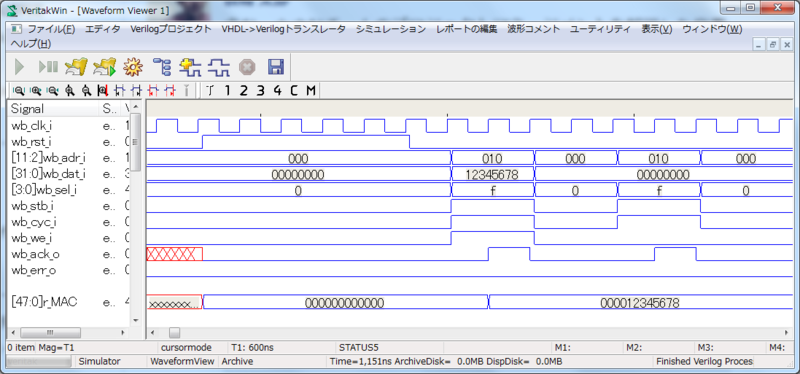
Task: Click the step/pause simulation icon
Action: (48, 67)
